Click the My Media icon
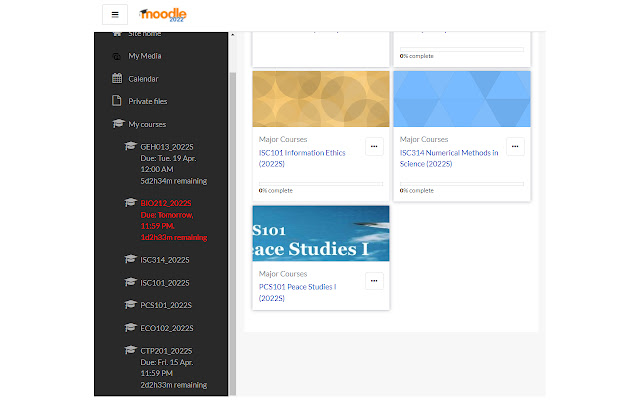The image size is (640, 400). click(x=117, y=56)
